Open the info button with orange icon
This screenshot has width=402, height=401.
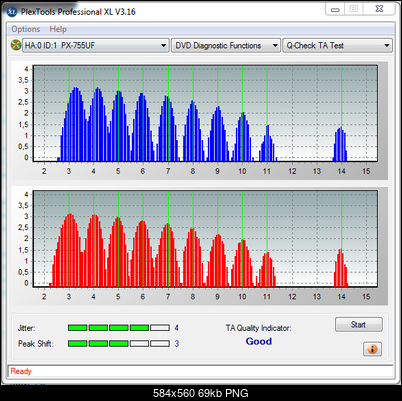click(372, 349)
